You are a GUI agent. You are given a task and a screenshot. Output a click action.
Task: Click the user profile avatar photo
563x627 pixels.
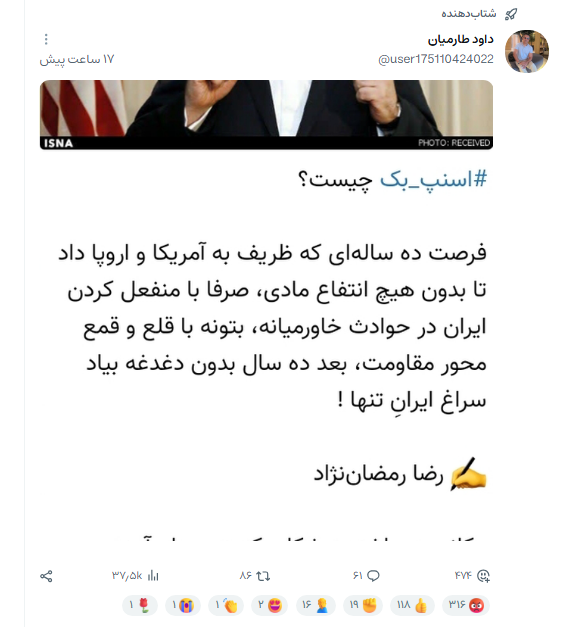click(527, 51)
